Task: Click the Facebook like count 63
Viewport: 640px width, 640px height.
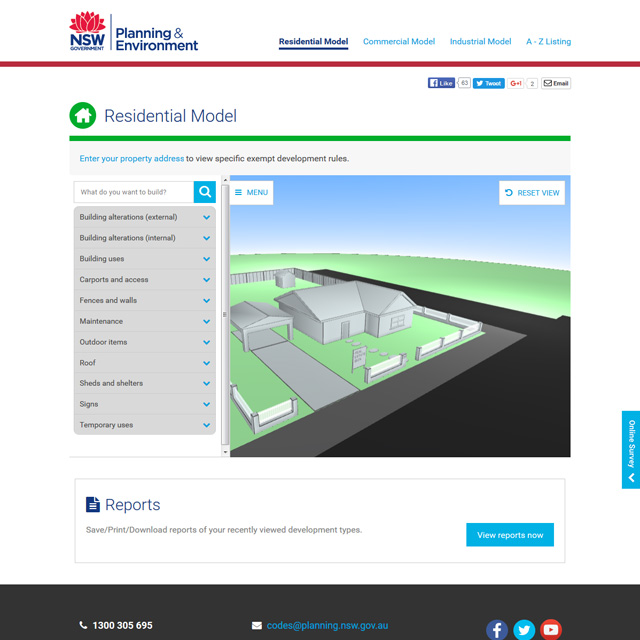Action: pyautogui.click(x=464, y=83)
